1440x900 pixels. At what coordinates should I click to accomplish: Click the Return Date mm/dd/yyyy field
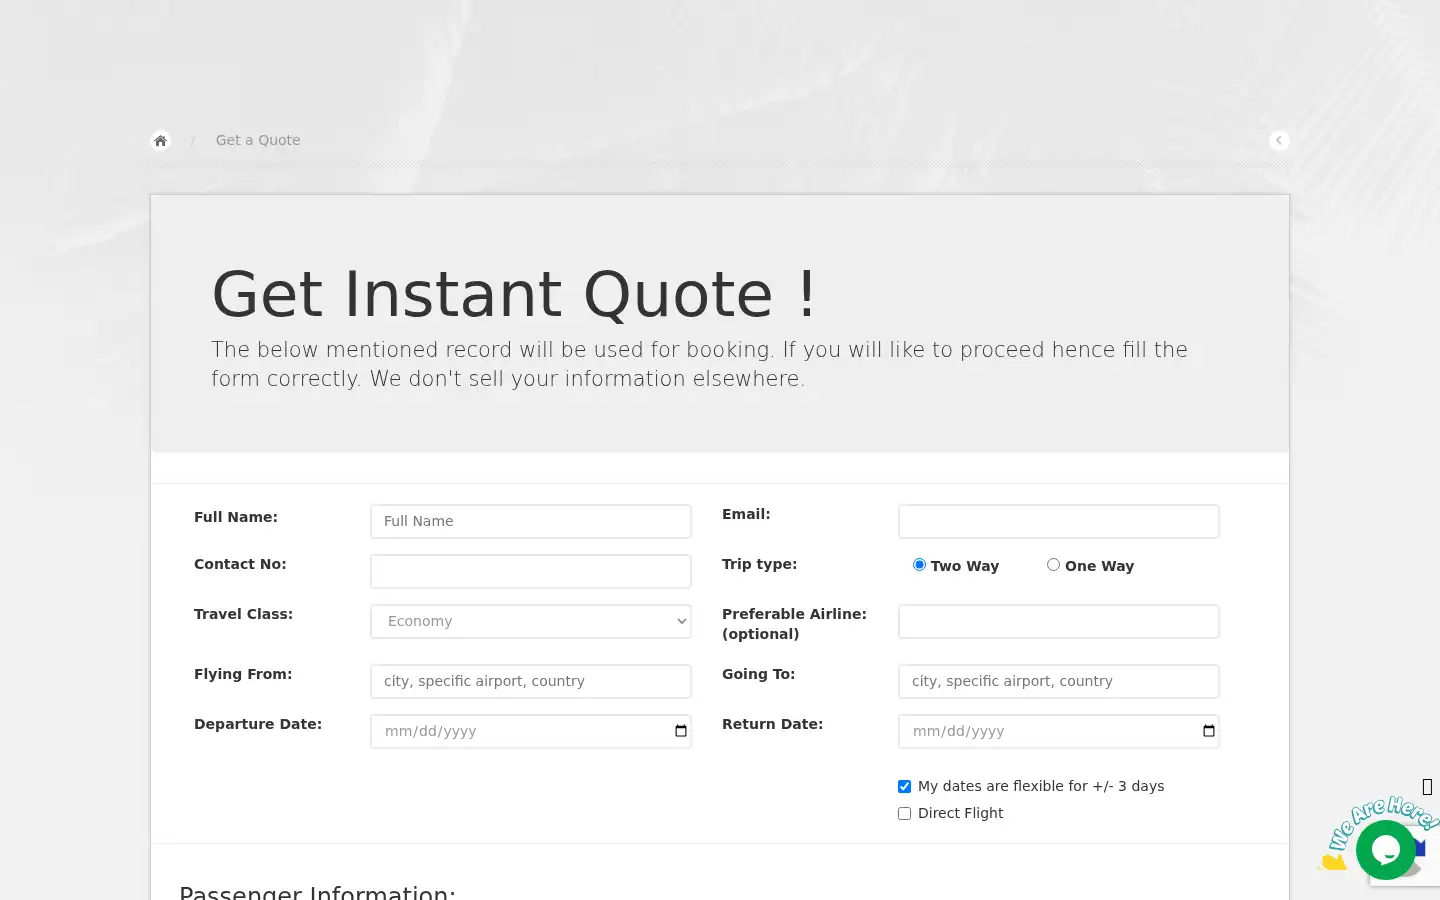[x=1059, y=731]
